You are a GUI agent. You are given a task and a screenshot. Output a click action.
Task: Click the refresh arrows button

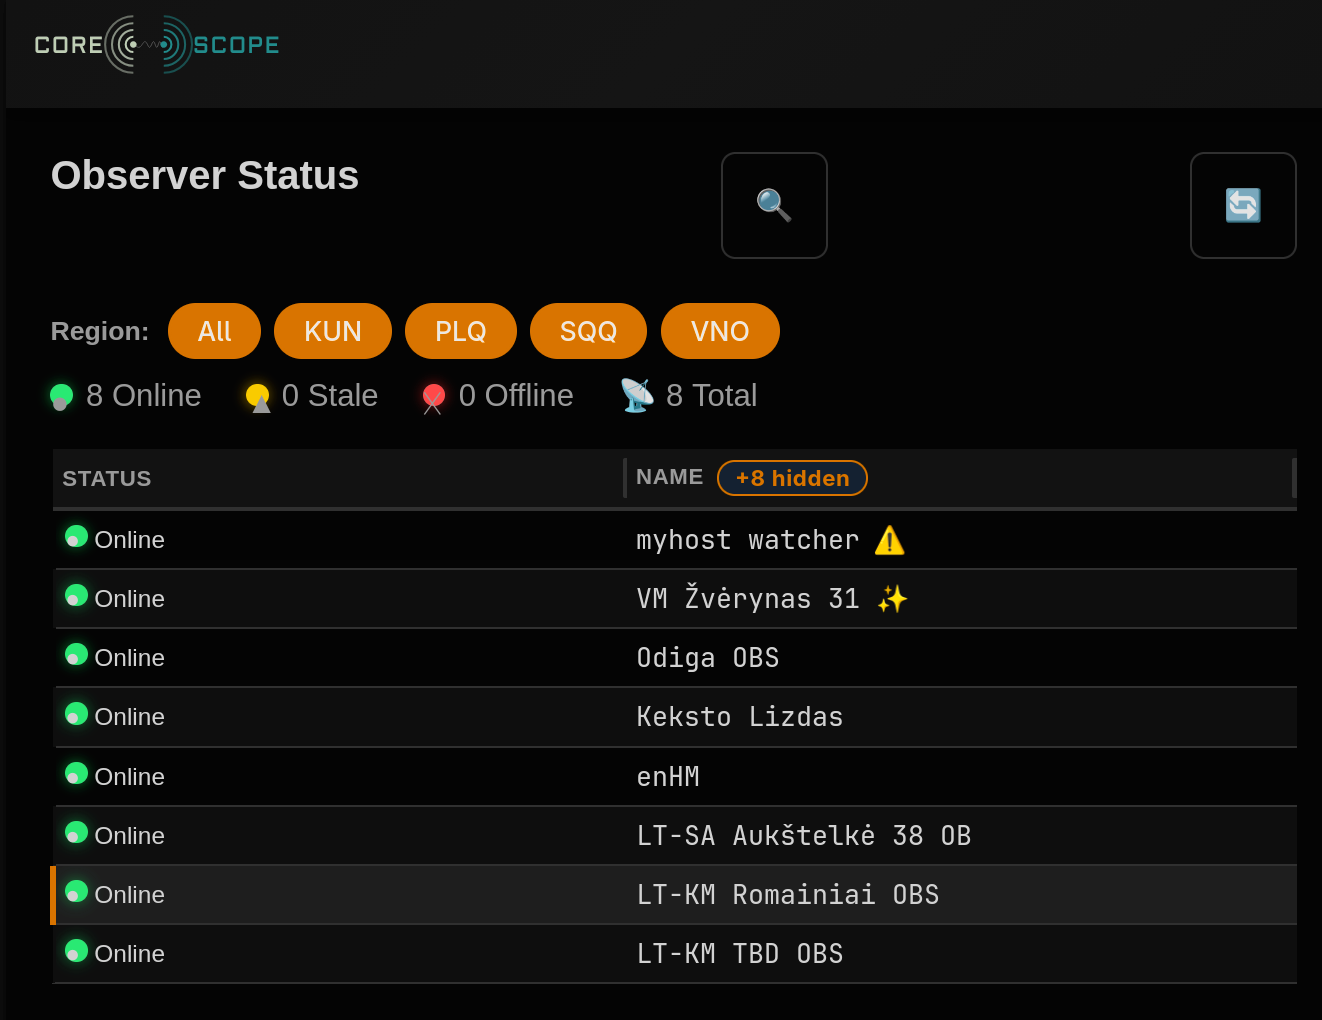coord(1243,205)
